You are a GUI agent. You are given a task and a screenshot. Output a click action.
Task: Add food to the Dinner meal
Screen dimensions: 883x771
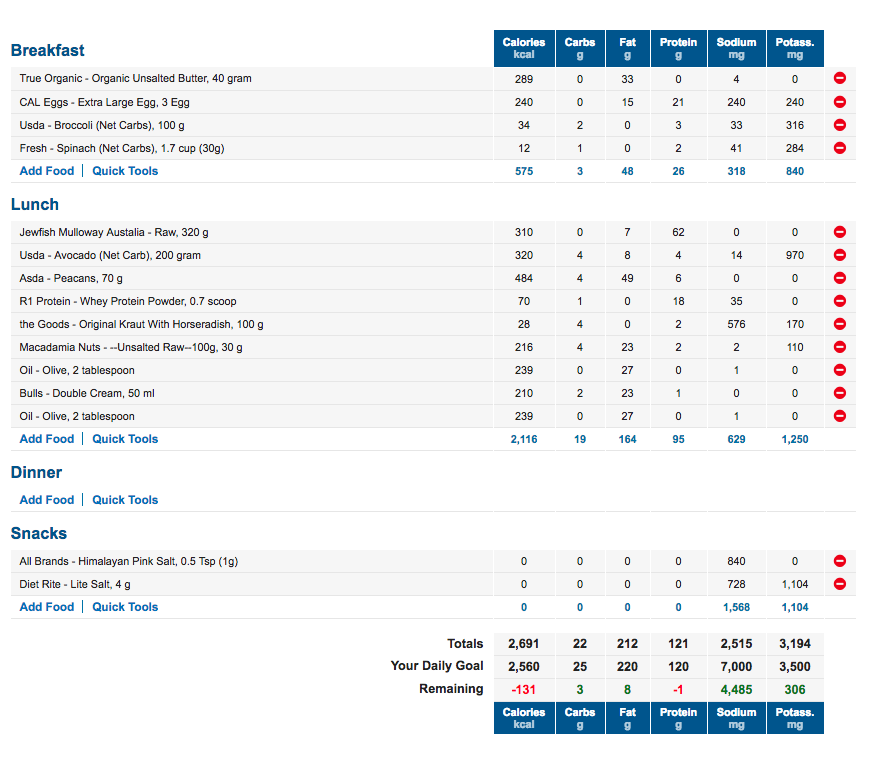point(47,500)
